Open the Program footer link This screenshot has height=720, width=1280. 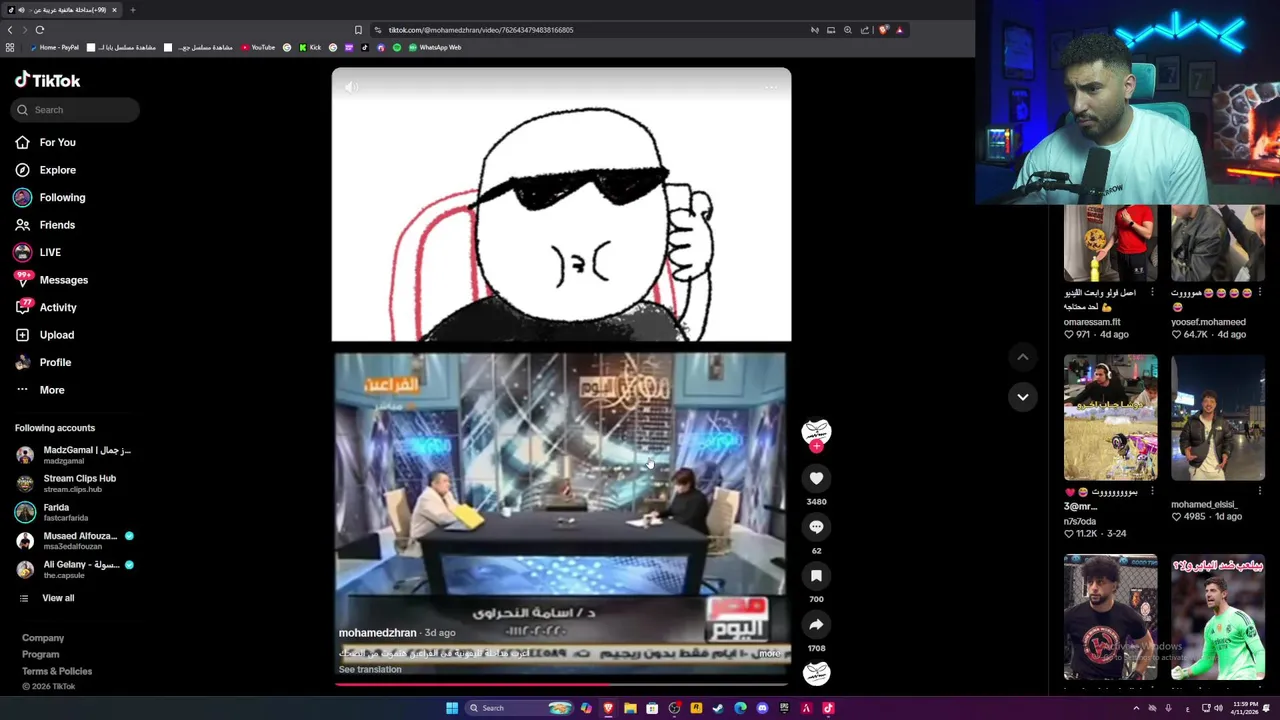(x=41, y=655)
